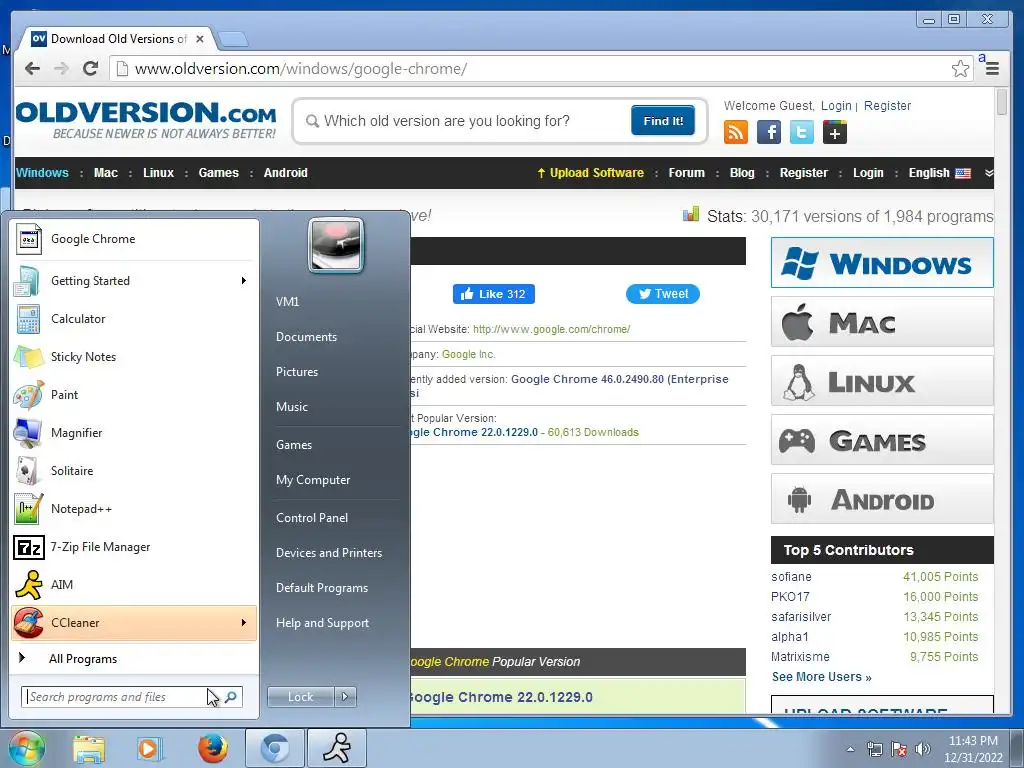Switch to Chrome taskbar button
This screenshot has height=768, width=1024.
pos(275,748)
